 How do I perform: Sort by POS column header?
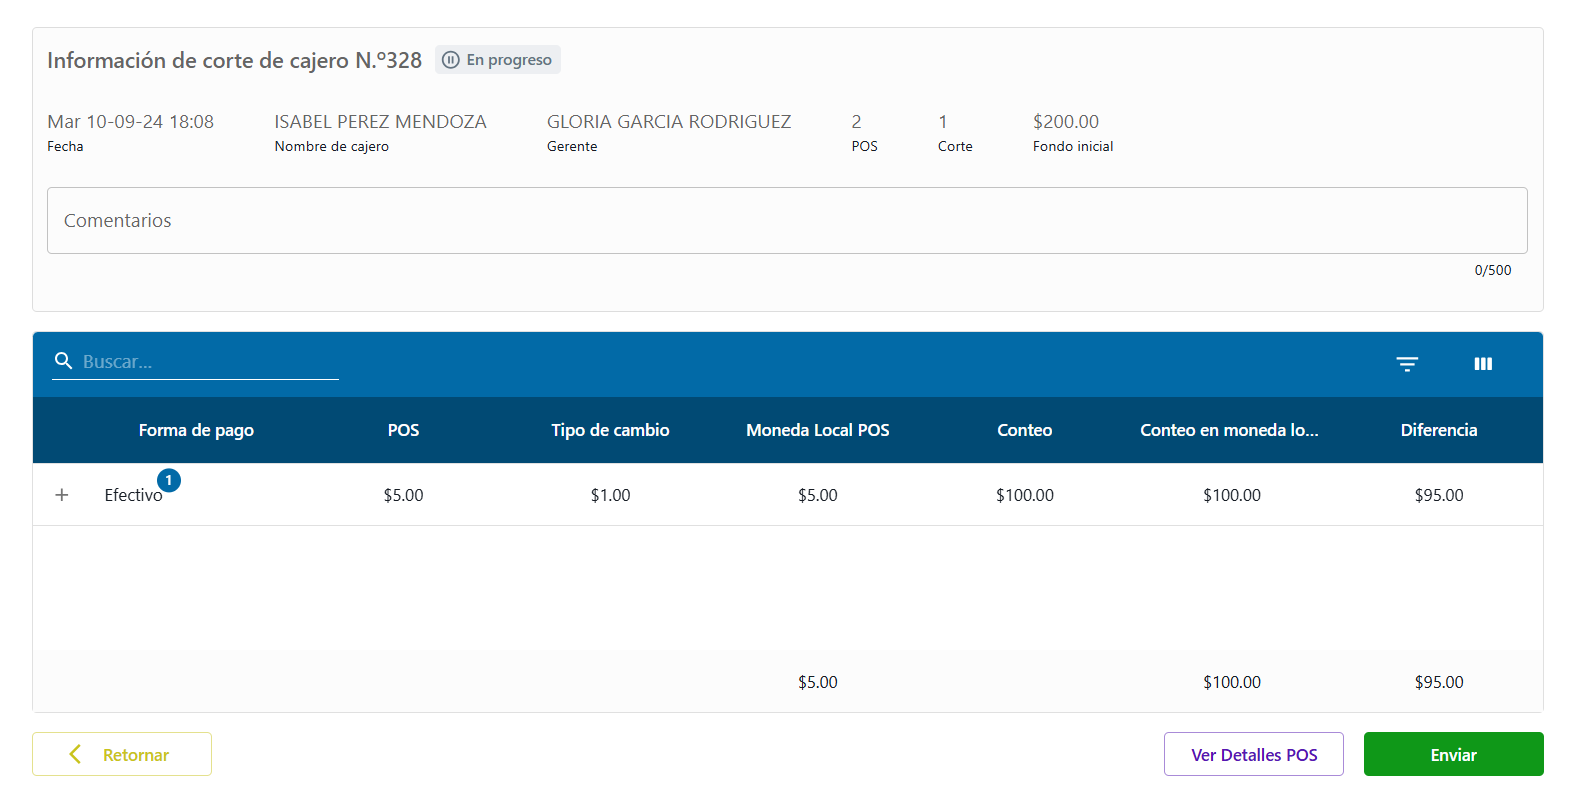point(403,430)
